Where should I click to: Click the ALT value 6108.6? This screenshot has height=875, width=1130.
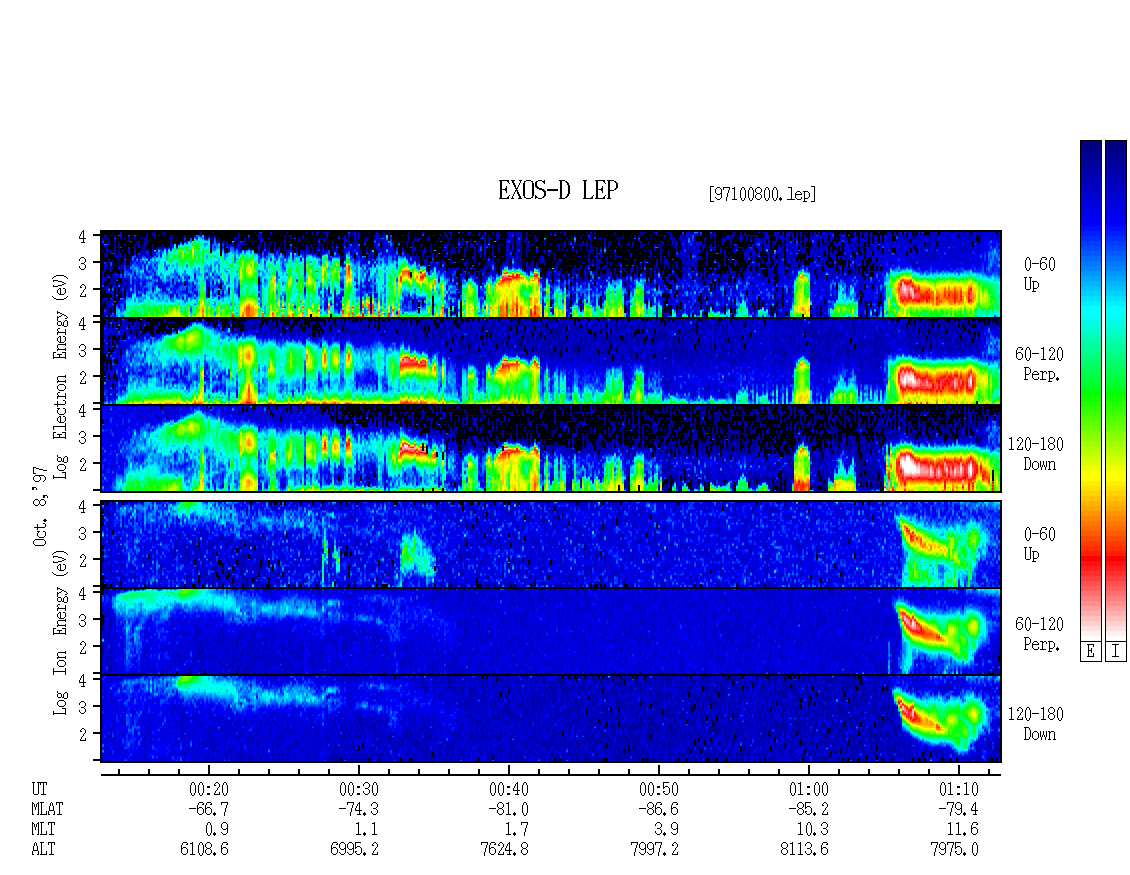pyautogui.click(x=205, y=850)
